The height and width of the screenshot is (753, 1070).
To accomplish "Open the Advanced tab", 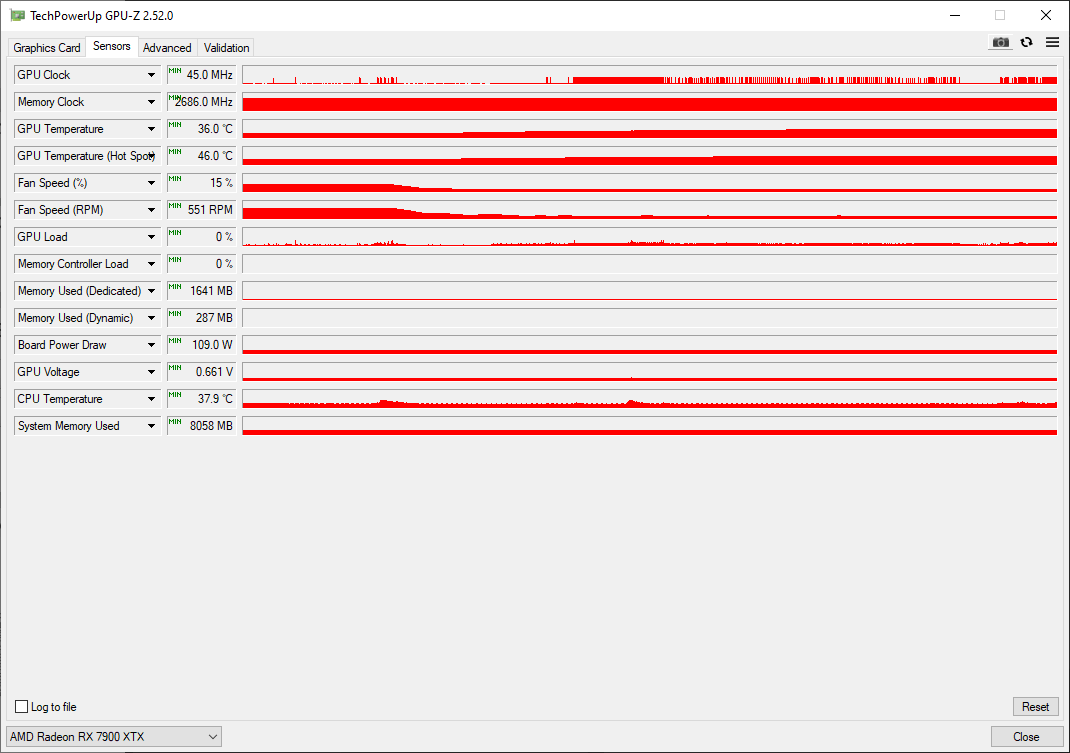I will click(167, 48).
